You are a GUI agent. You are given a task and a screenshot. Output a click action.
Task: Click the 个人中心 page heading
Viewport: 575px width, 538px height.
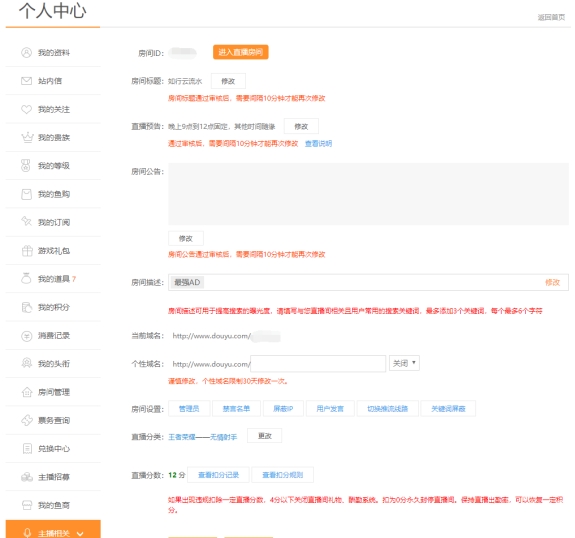(53, 11)
